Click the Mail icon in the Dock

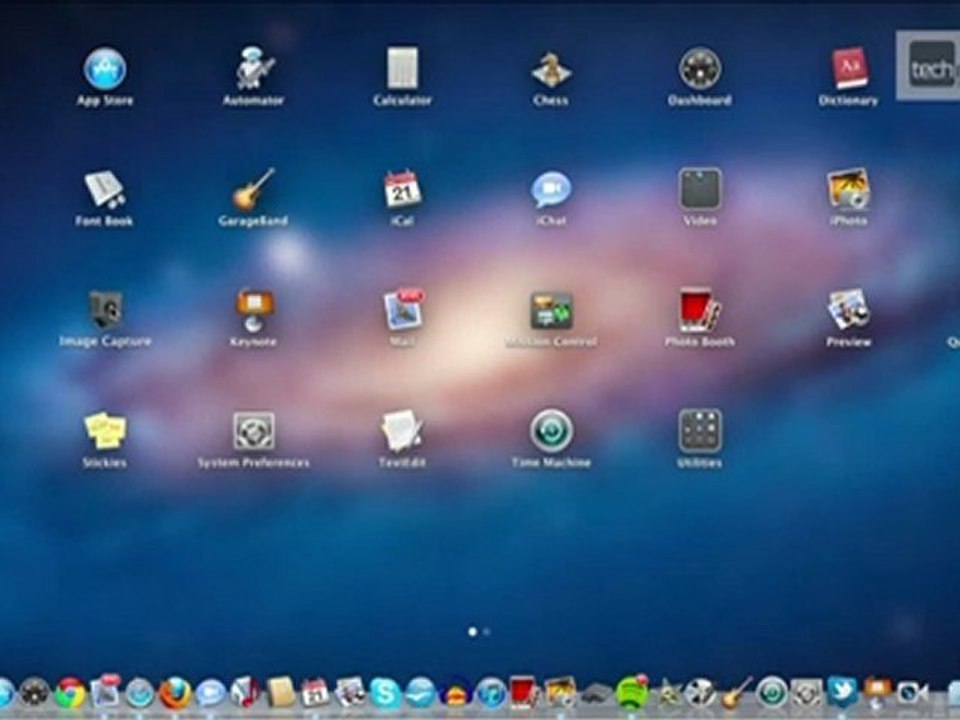[106, 692]
